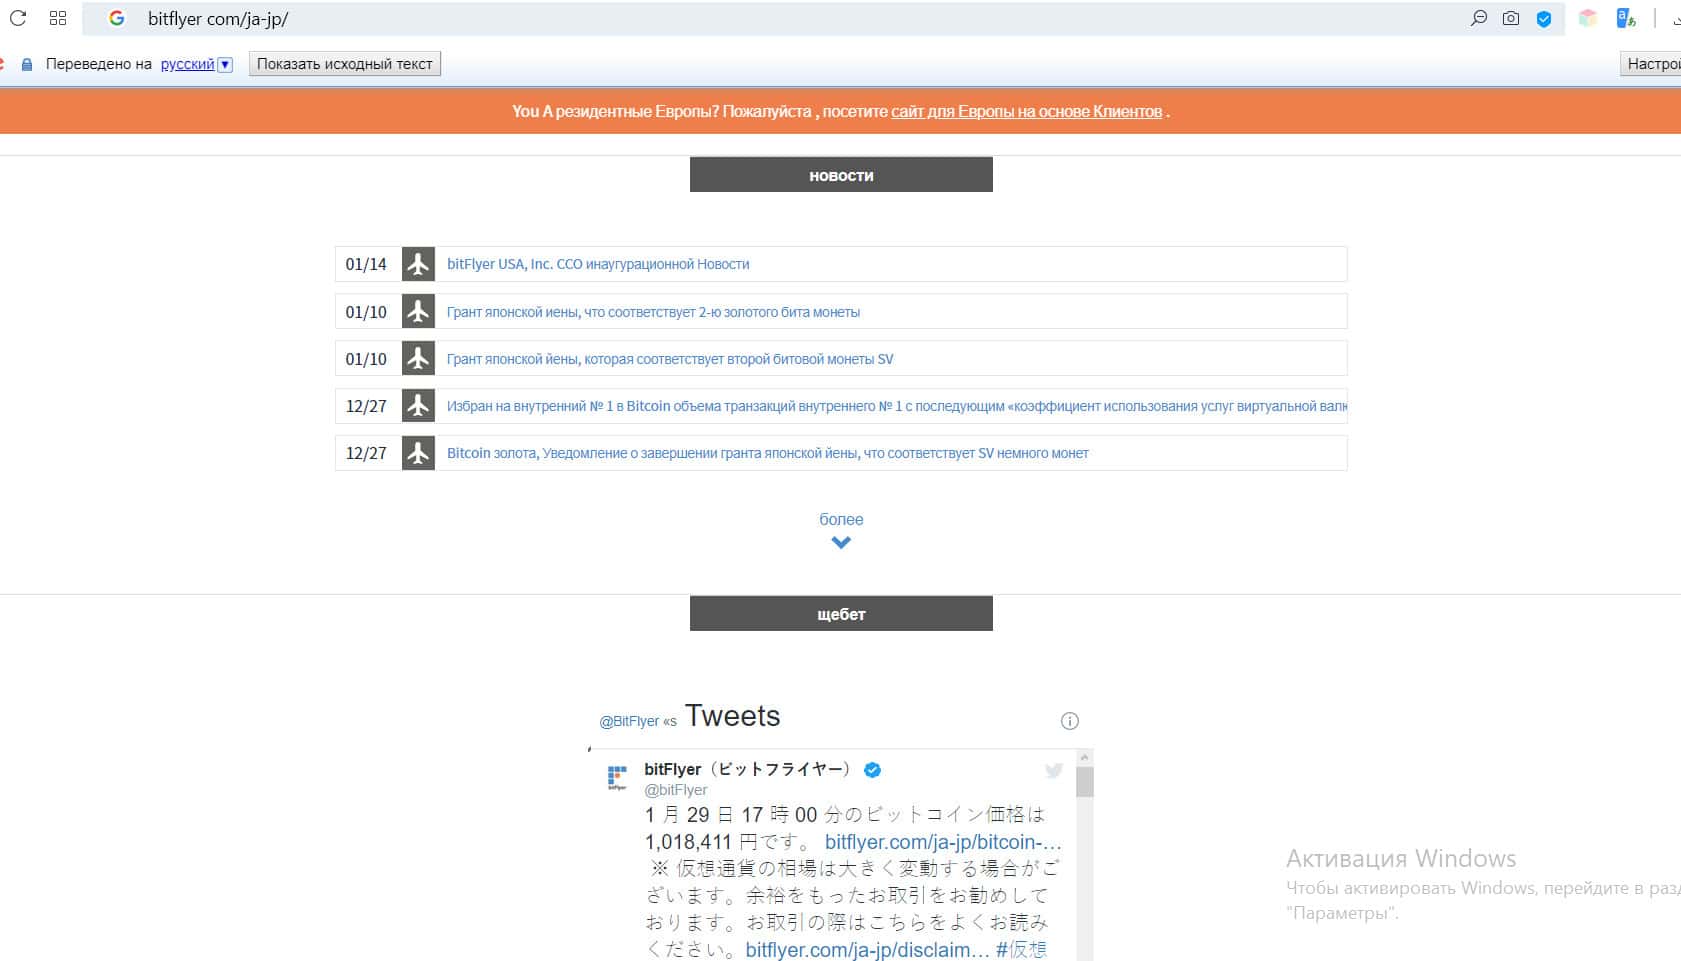Viewport: 1681px width, 961px height.
Task: Open Избран на внутренний № 1 news link
Action: [x=896, y=406]
